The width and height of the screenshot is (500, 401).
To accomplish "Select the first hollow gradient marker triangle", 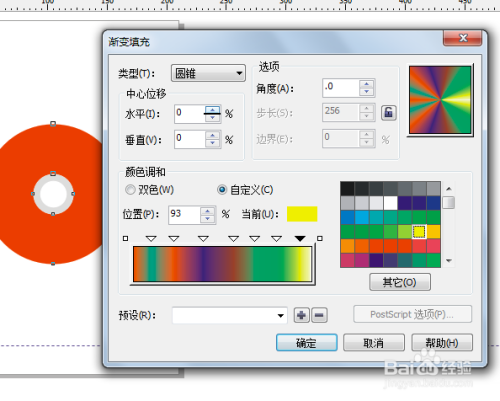I will pyautogui.click(x=151, y=238).
